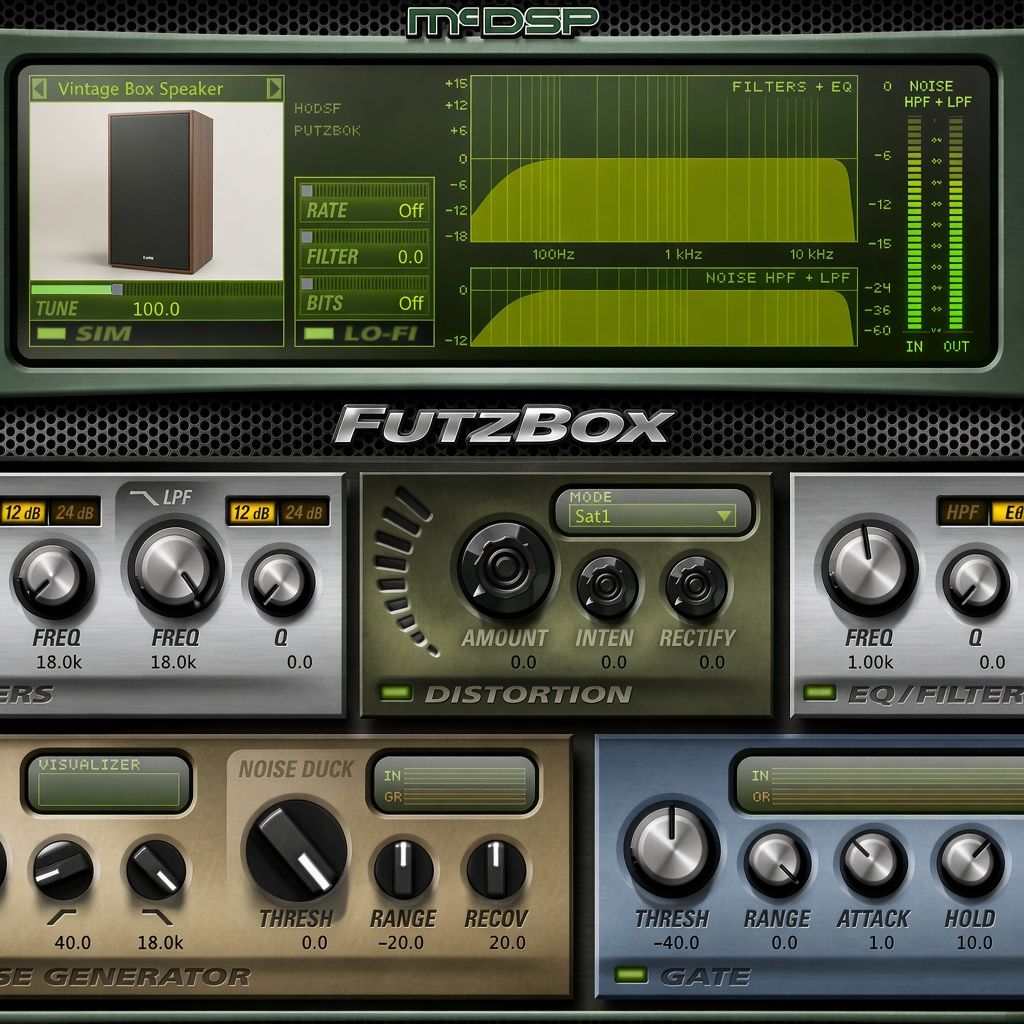Screen dimensions: 1024x1024
Task: Click the LPF Q knob
Action: 281,583
